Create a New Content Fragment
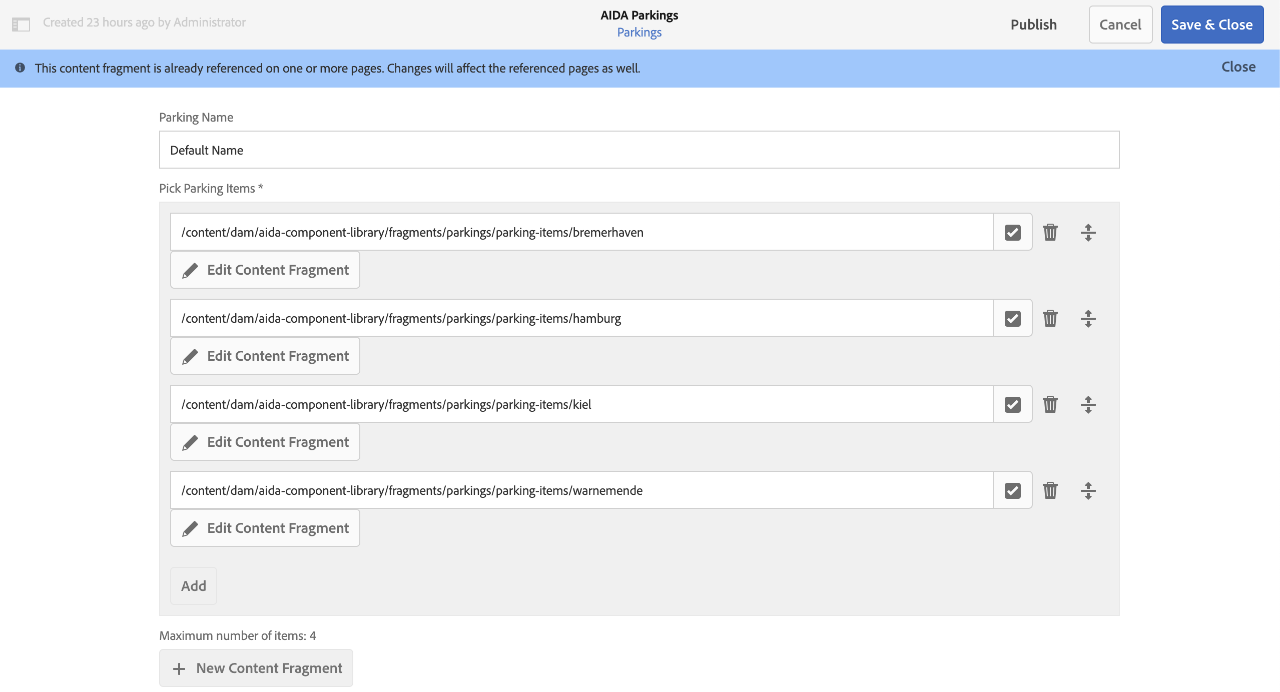1280x692 pixels. [x=256, y=668]
